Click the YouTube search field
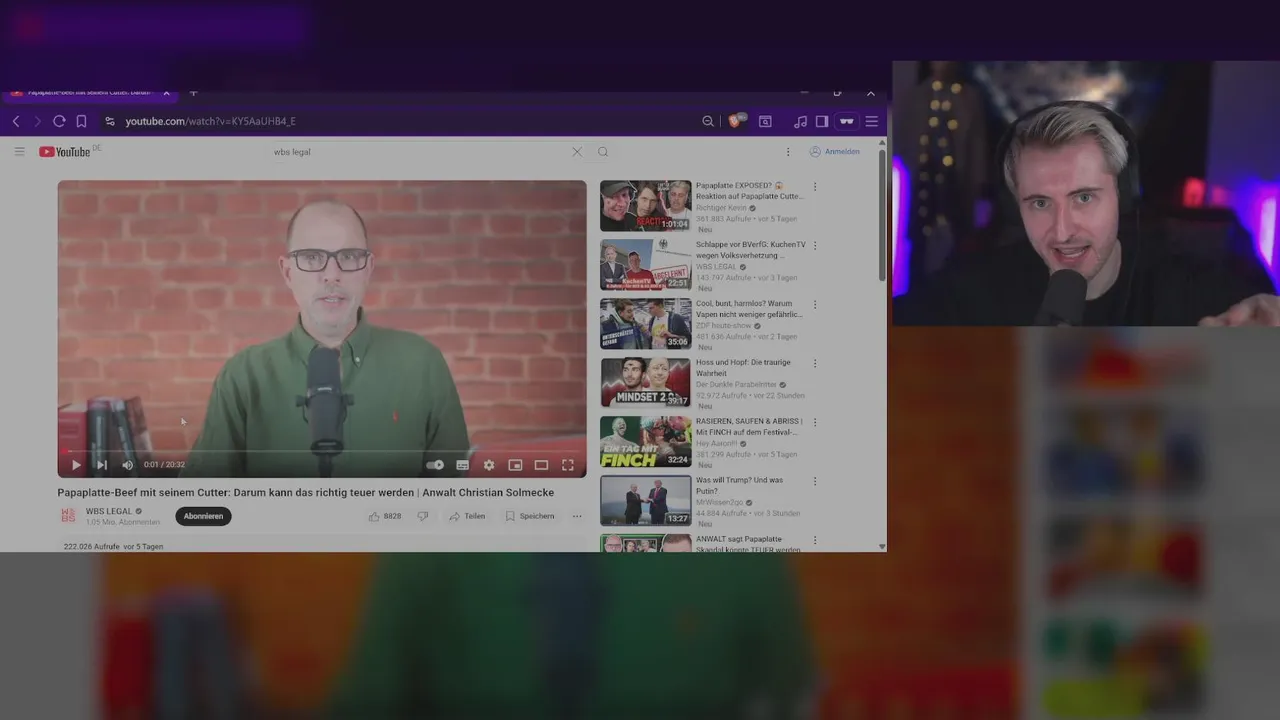 [x=420, y=152]
